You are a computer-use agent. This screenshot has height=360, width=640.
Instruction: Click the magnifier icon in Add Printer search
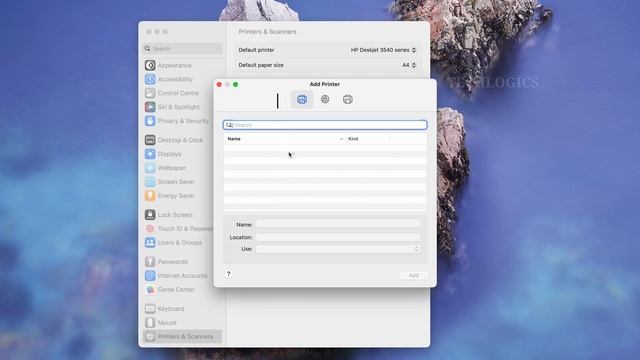pos(229,125)
